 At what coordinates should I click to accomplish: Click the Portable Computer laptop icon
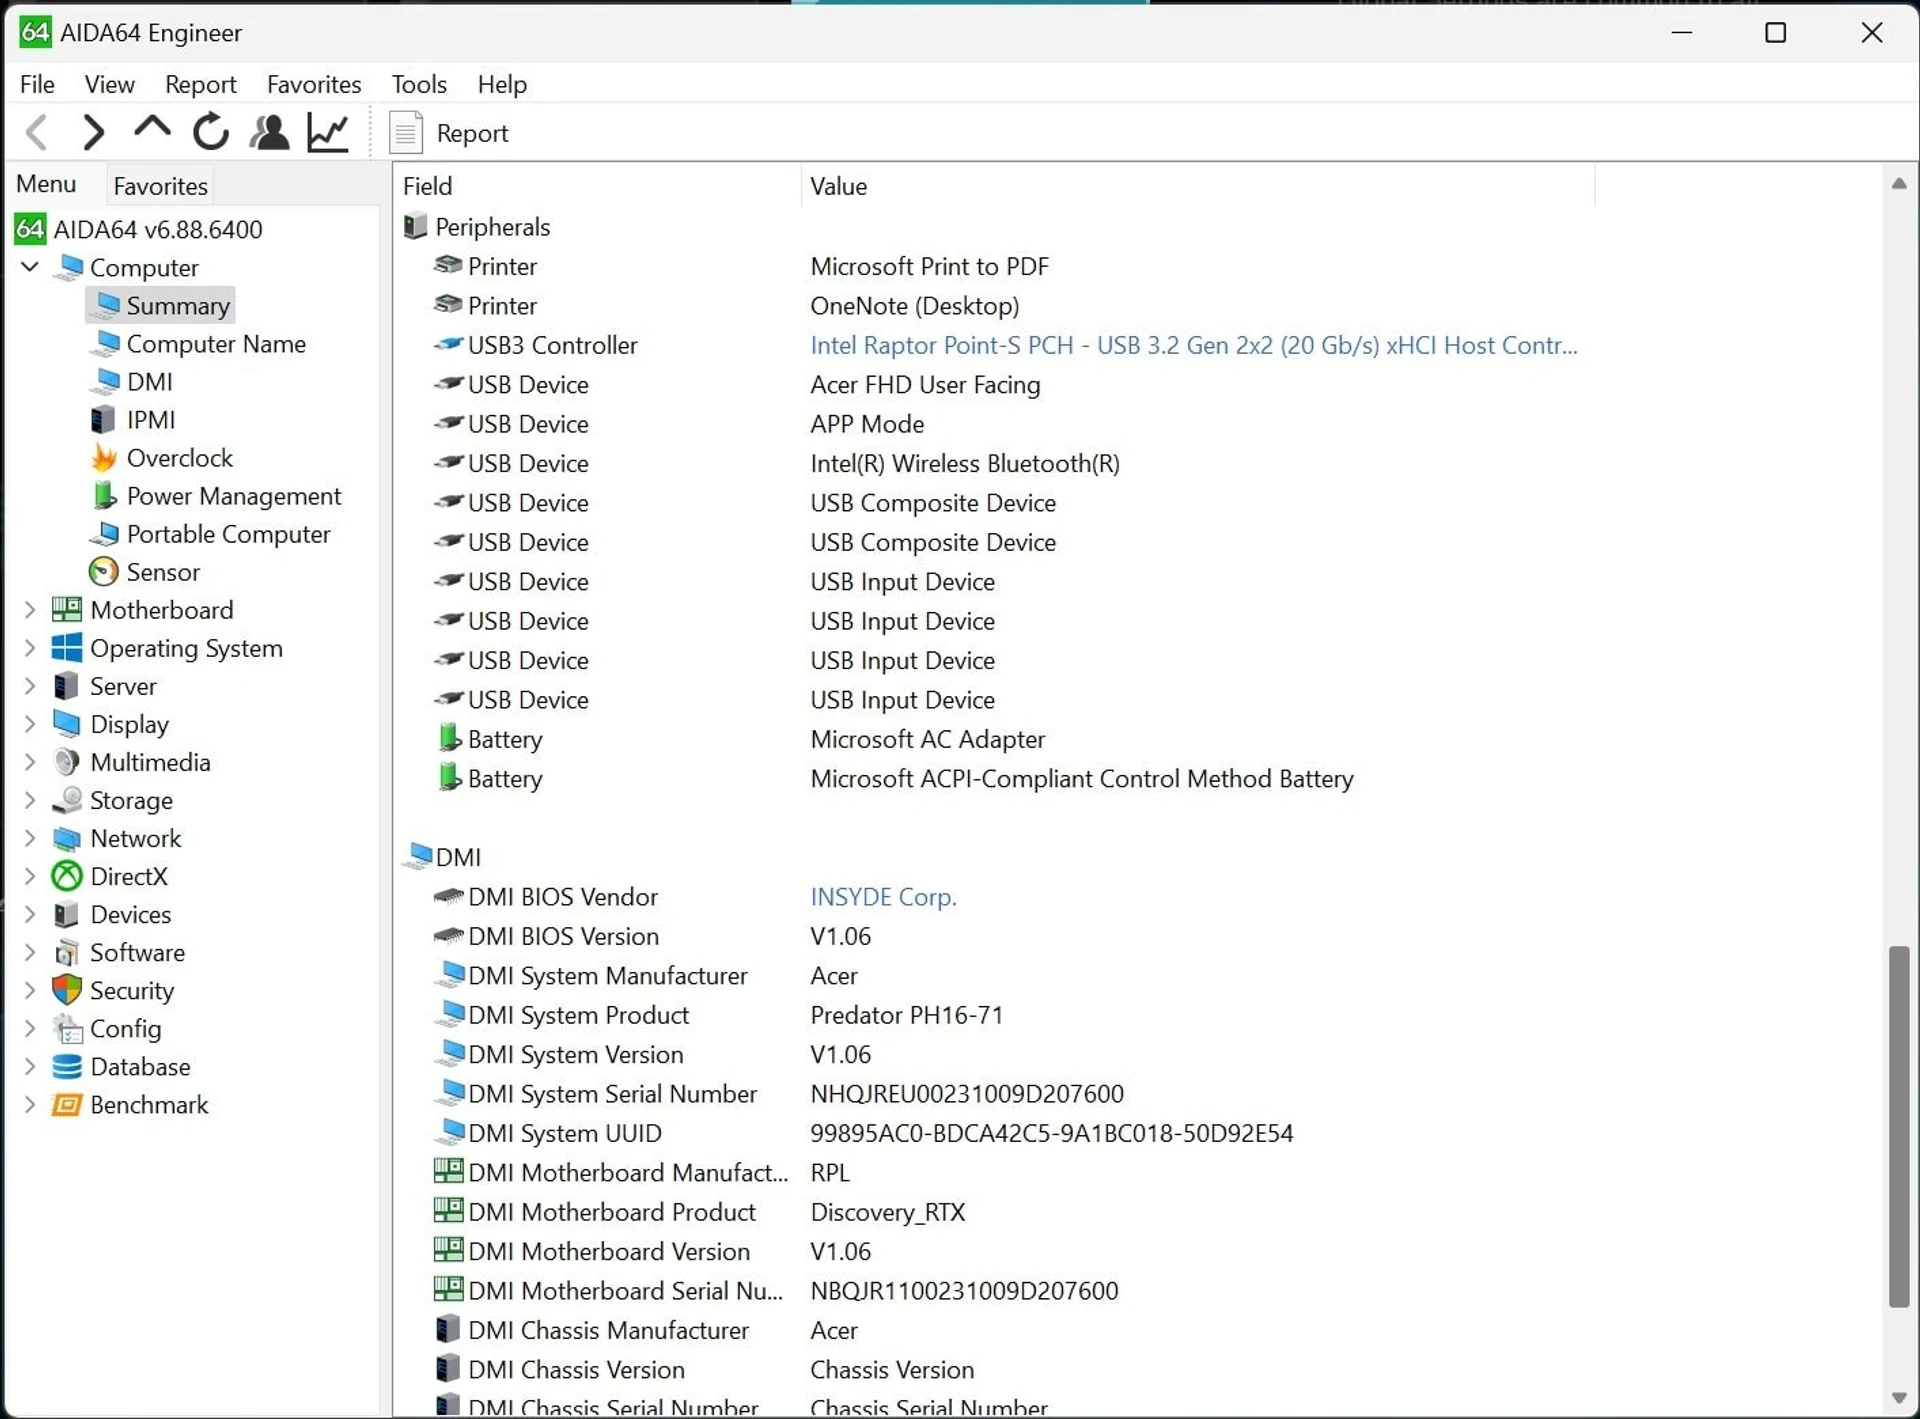pos(104,534)
